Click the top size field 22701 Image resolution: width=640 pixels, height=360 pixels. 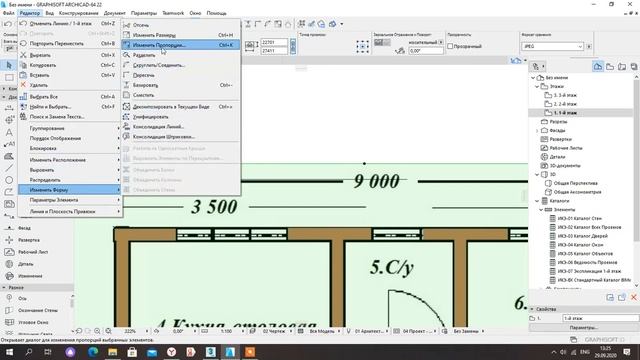[x=274, y=42]
